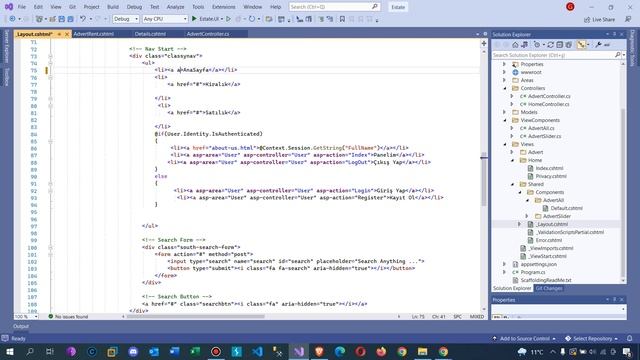
Task: Open the Server Explorer side tab
Action: [x=6, y=46]
